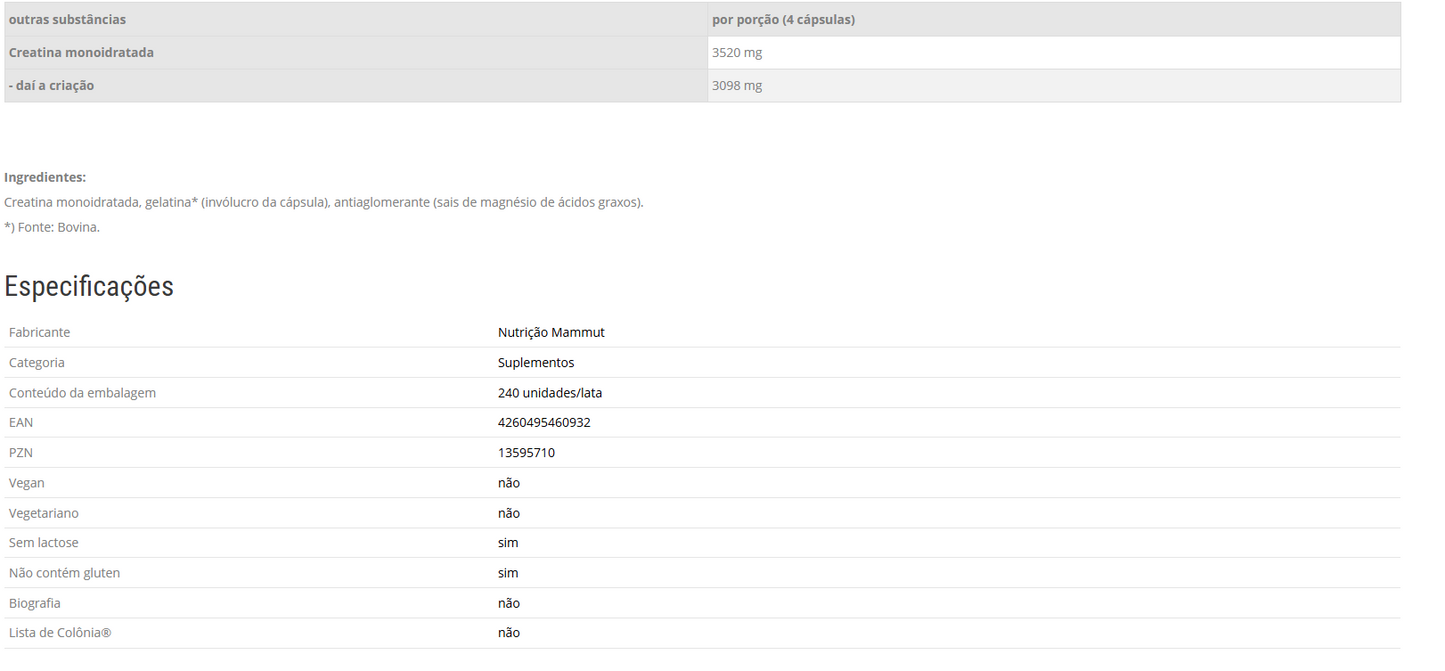Click the 'Não contém gluten' label
The image size is (1445, 671).
pyautogui.click(x=64, y=573)
